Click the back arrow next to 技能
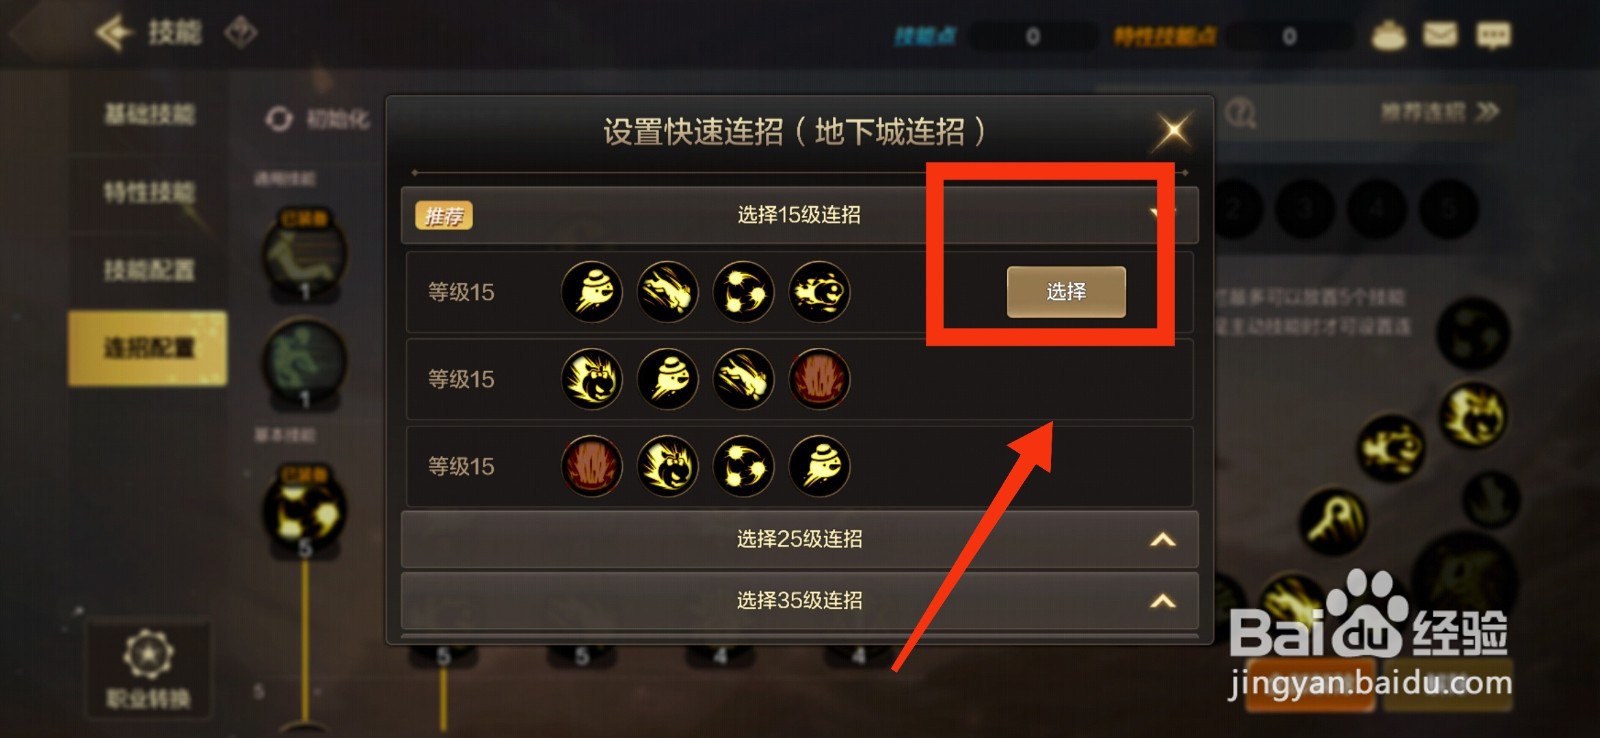 pyautogui.click(x=114, y=32)
